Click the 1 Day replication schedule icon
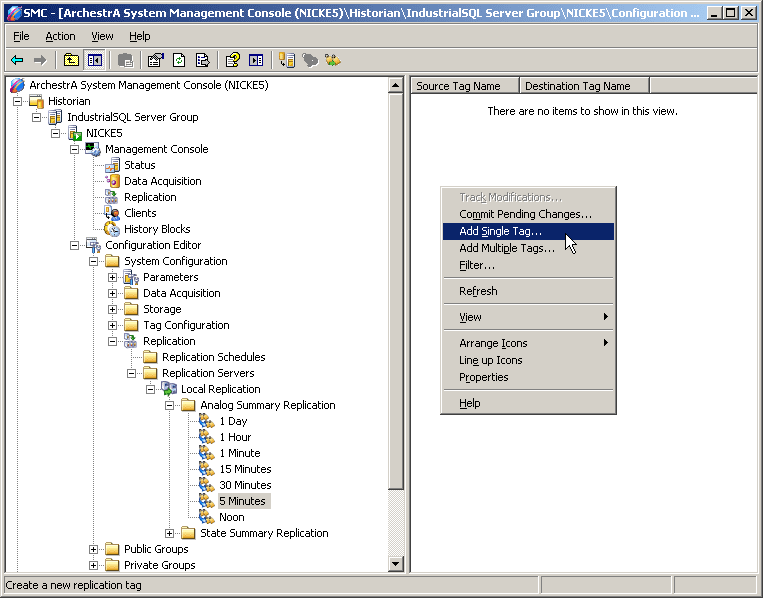Image resolution: width=763 pixels, height=598 pixels. (x=207, y=421)
